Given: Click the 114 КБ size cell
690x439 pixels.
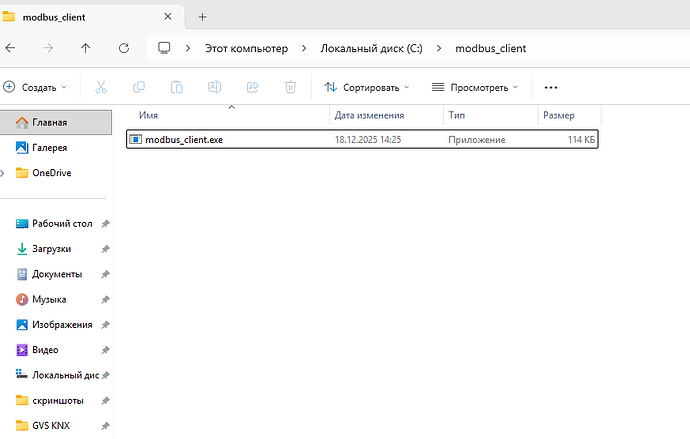Looking at the screenshot, I should pos(581,140).
